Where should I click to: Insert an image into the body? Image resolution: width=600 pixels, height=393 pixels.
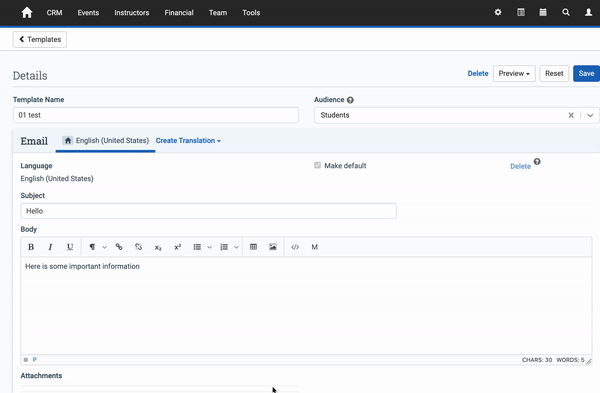point(273,247)
